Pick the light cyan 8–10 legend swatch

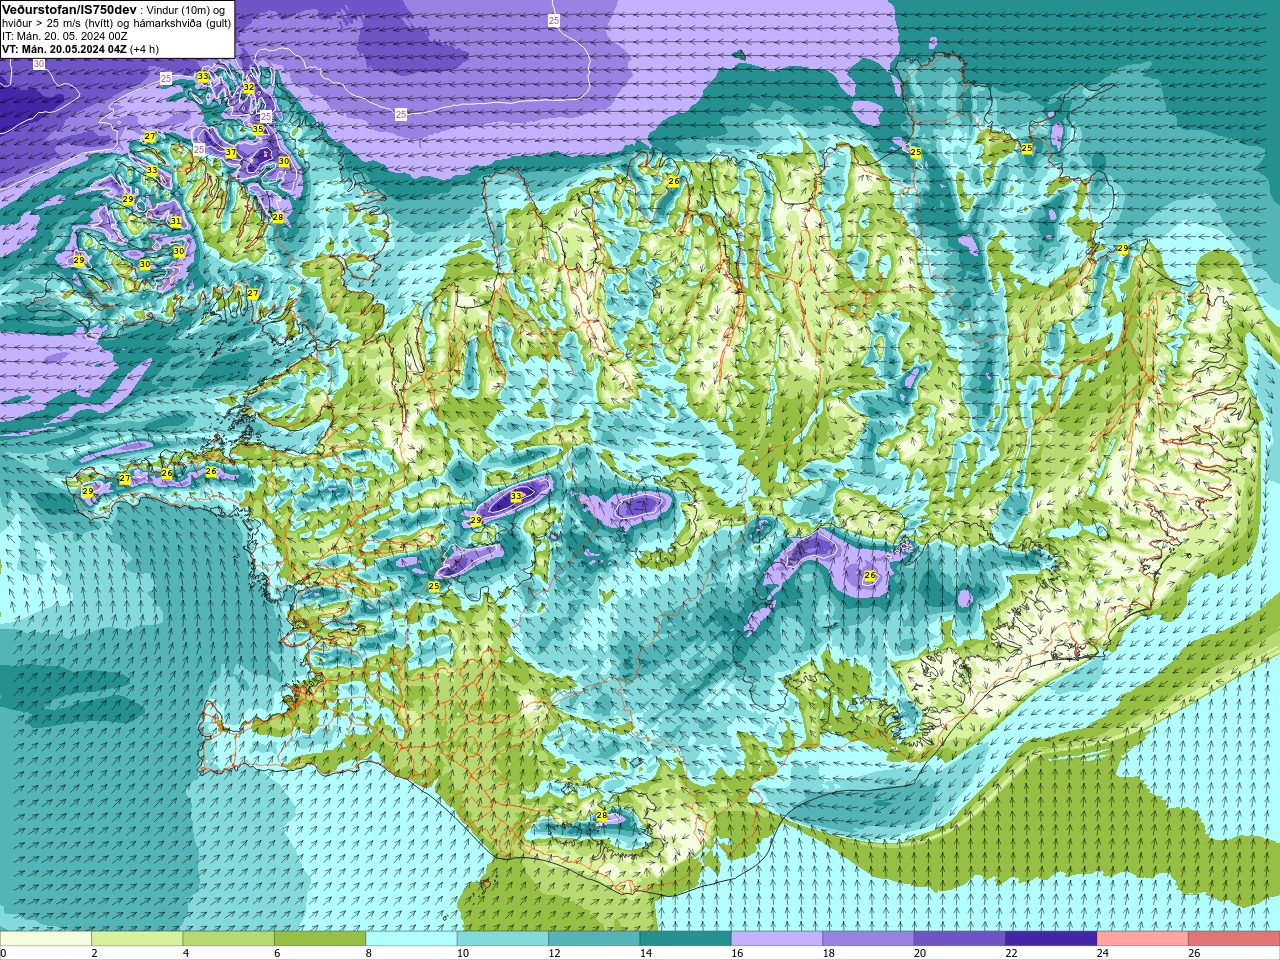[411, 939]
